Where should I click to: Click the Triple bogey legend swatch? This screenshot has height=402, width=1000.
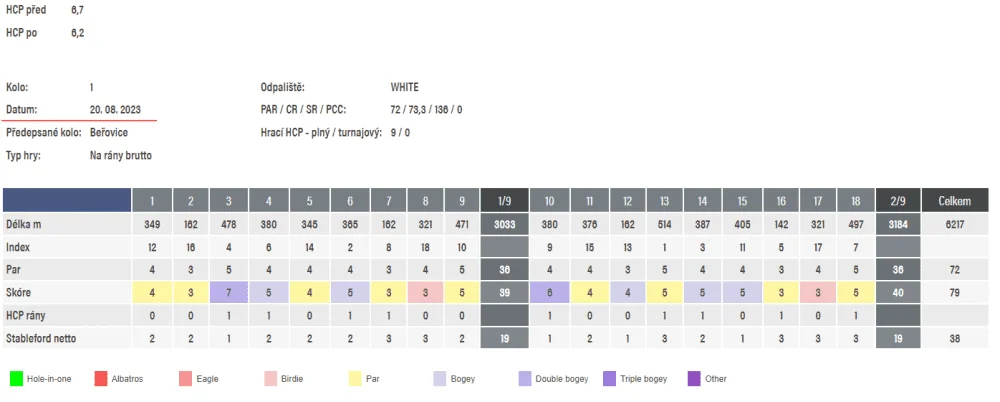610,379
